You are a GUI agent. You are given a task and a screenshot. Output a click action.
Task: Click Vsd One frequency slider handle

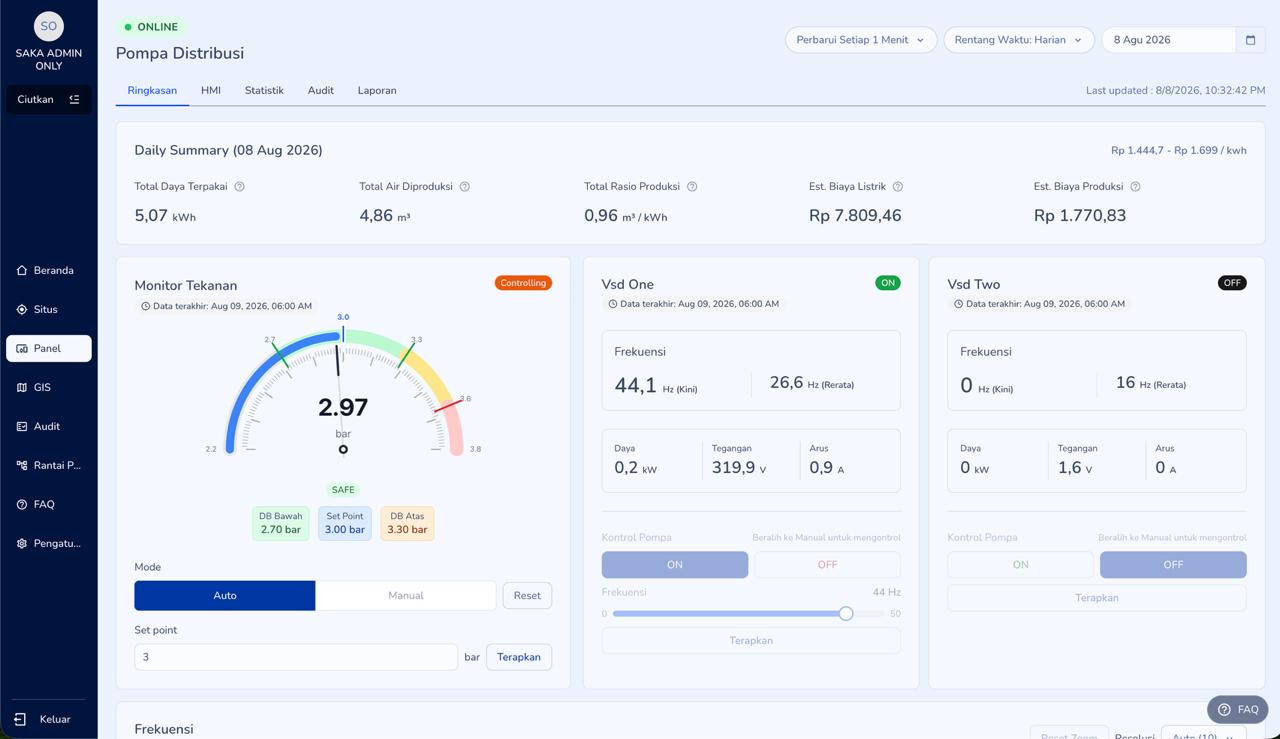tap(846, 613)
